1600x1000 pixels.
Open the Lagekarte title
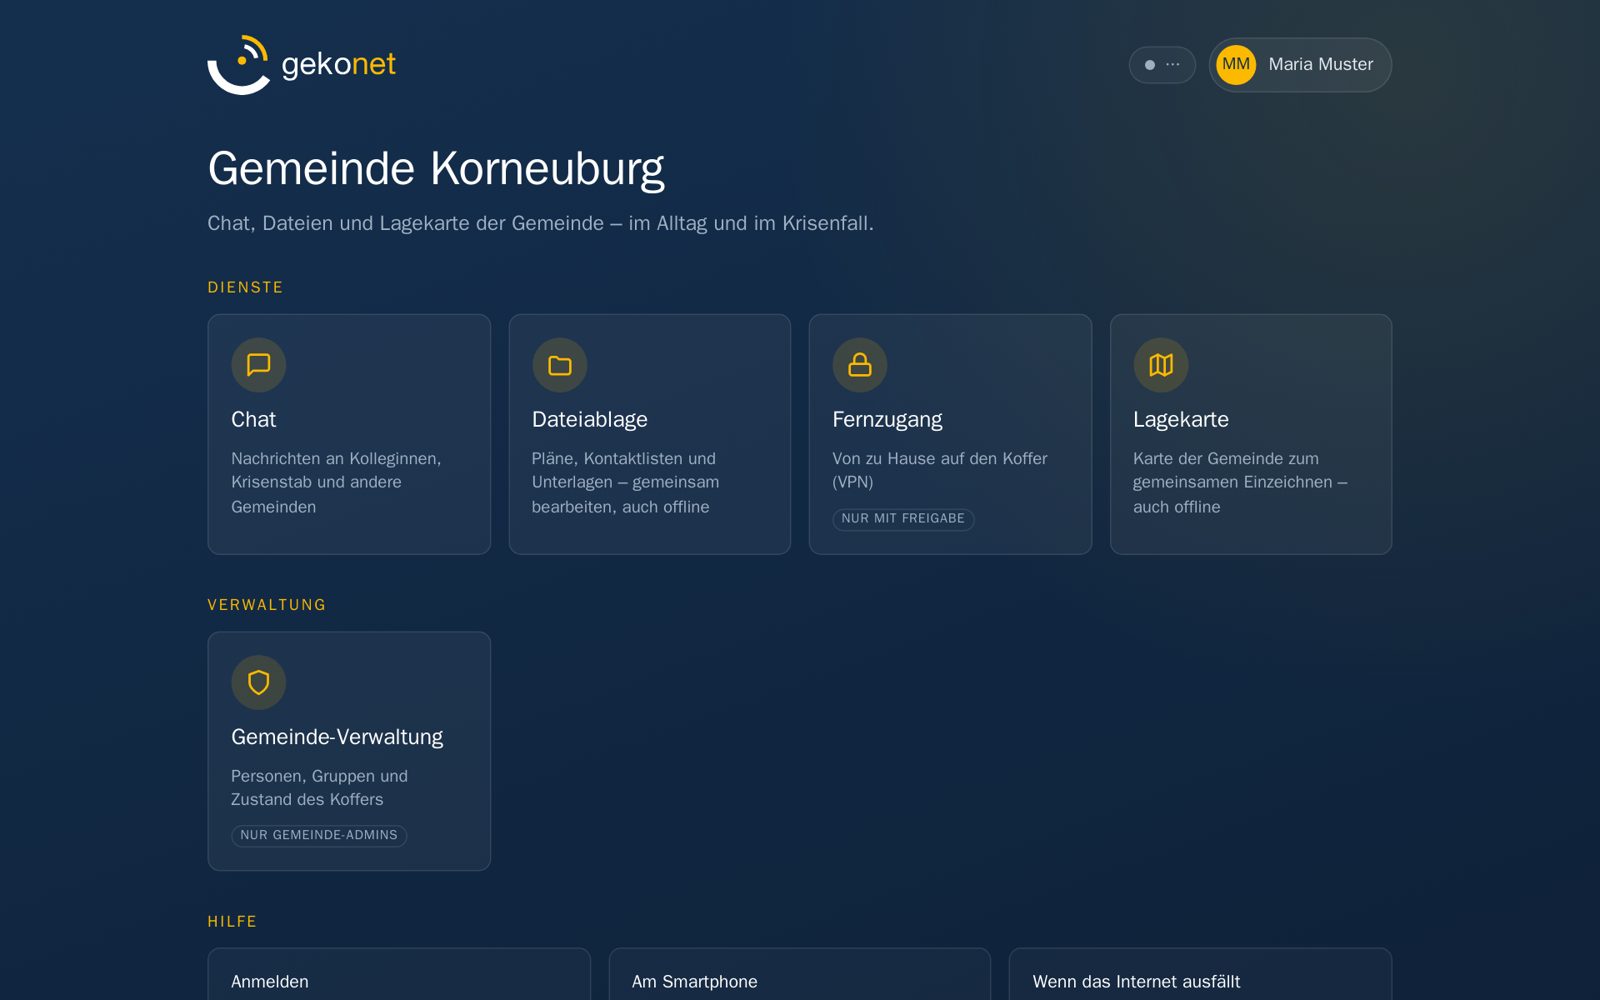click(x=1181, y=420)
